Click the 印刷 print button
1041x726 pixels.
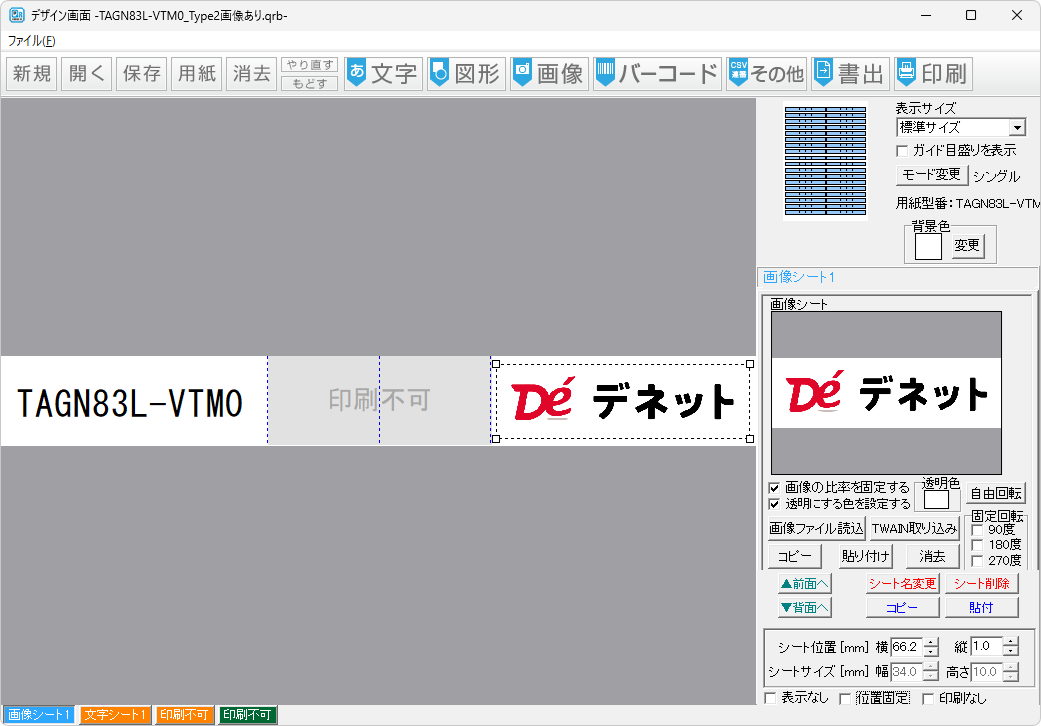coord(933,73)
